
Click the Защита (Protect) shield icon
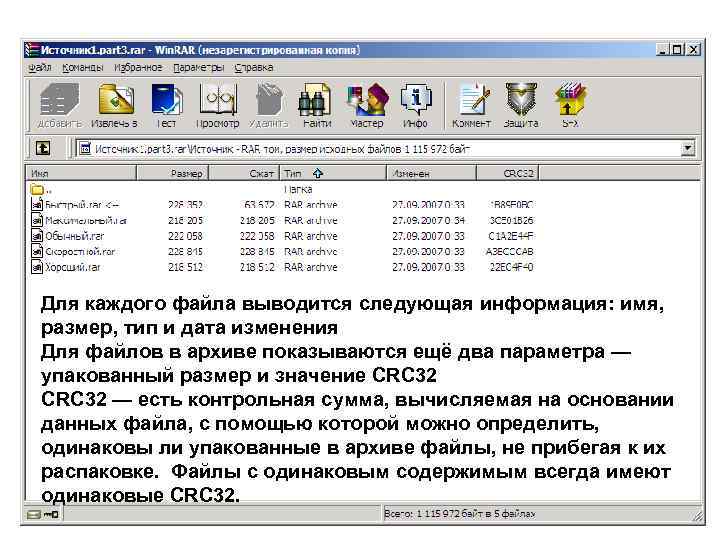(521, 105)
